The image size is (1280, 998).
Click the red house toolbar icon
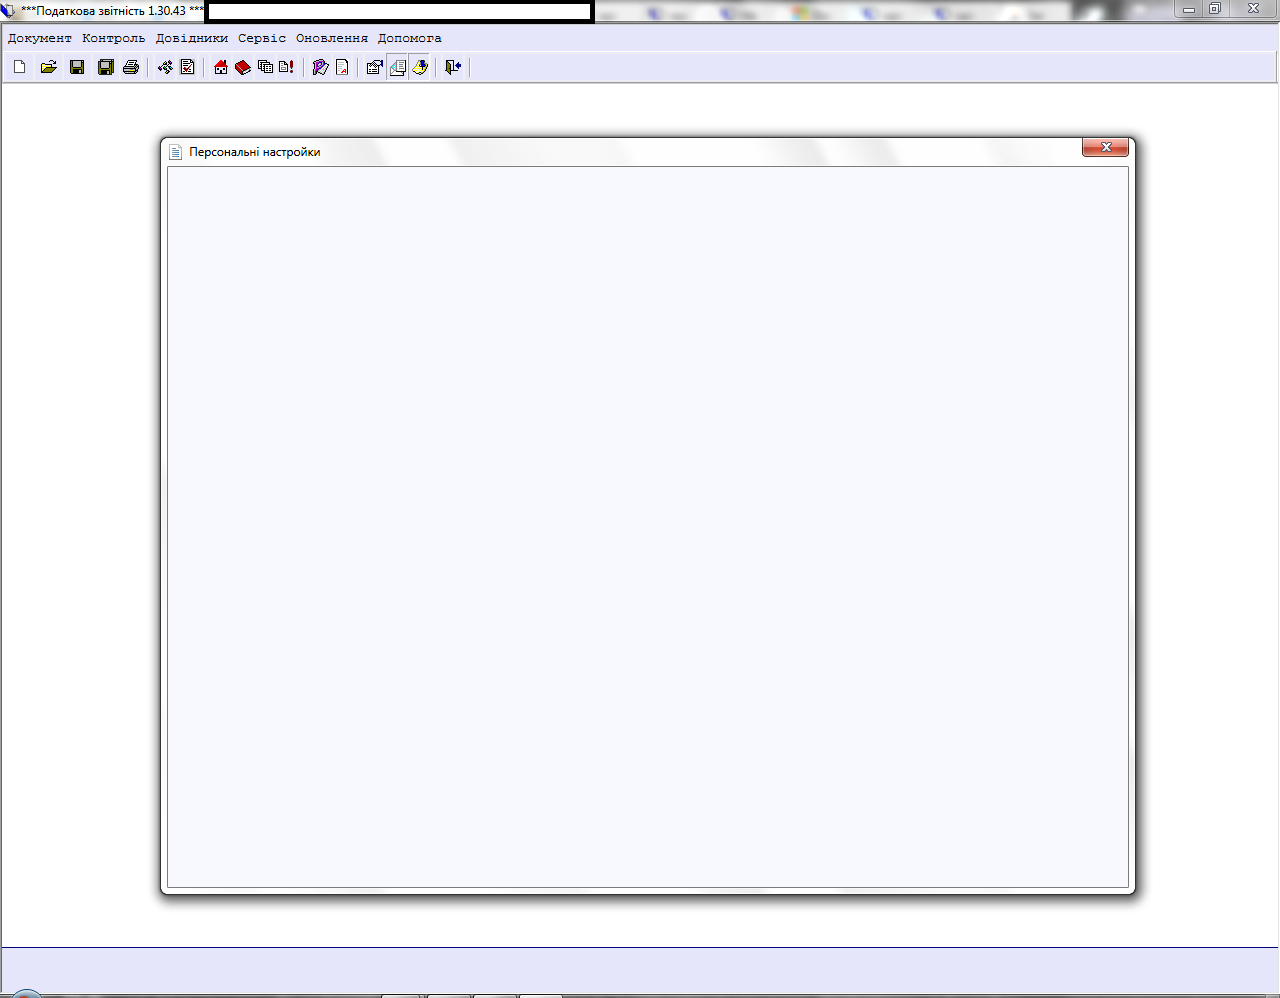pyautogui.click(x=221, y=67)
